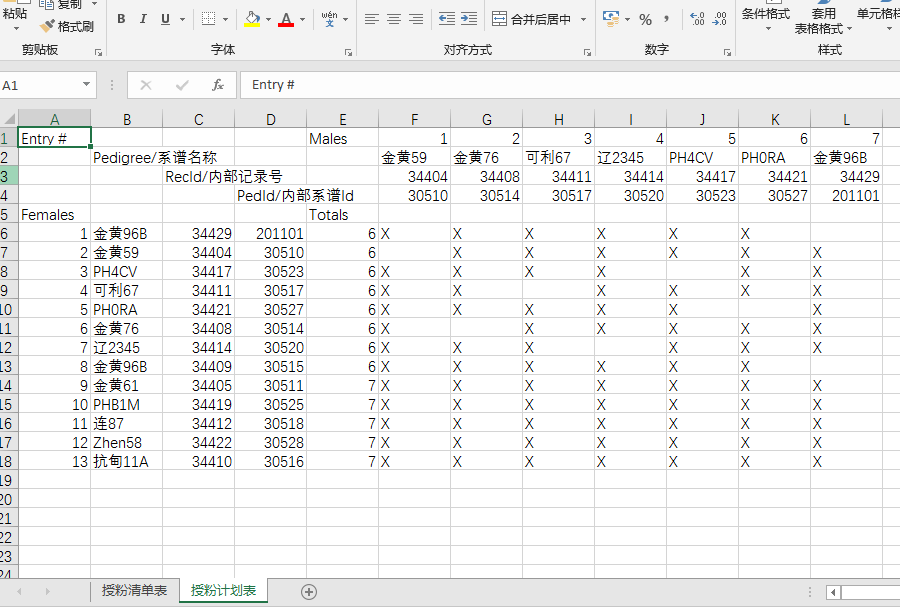
Task: Open borders dropdown arrow
Action: click(x=226, y=20)
